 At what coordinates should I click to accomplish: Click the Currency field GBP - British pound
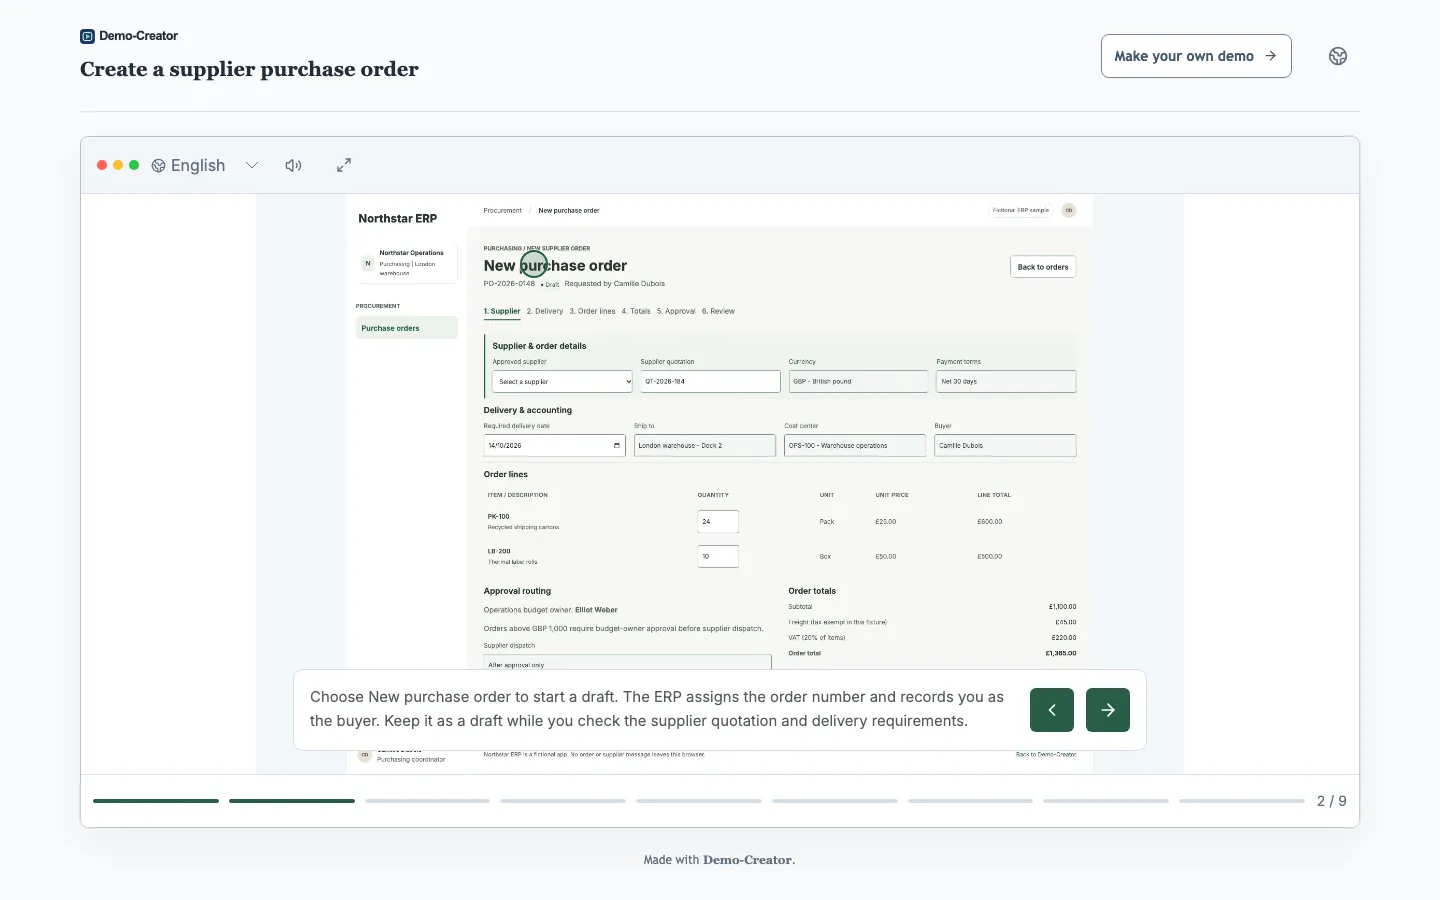[858, 382]
